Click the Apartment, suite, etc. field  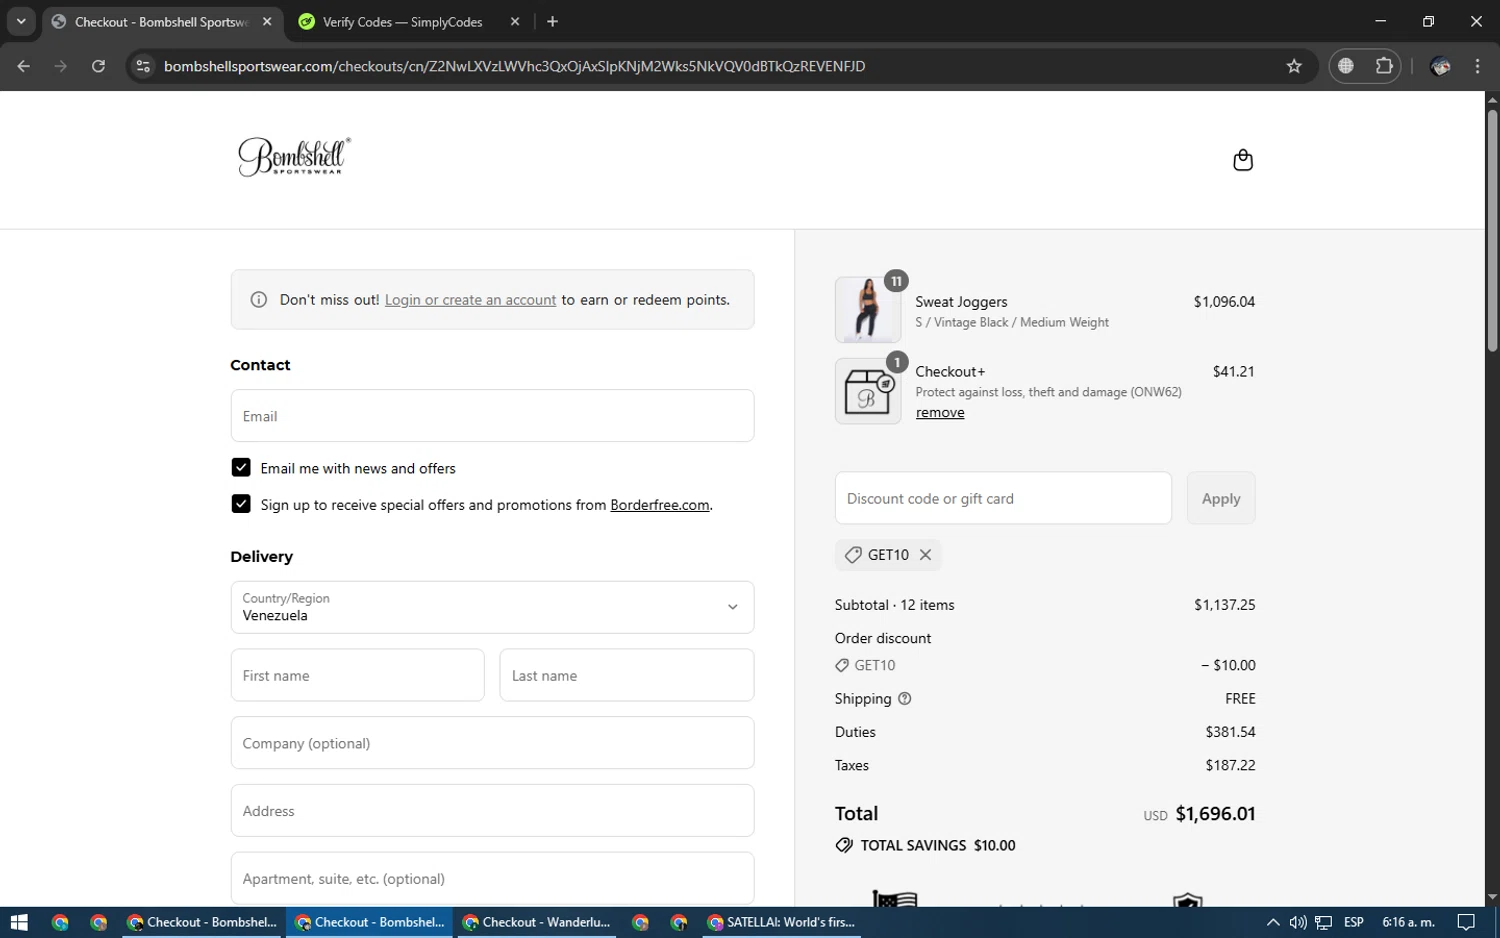tap(492, 878)
